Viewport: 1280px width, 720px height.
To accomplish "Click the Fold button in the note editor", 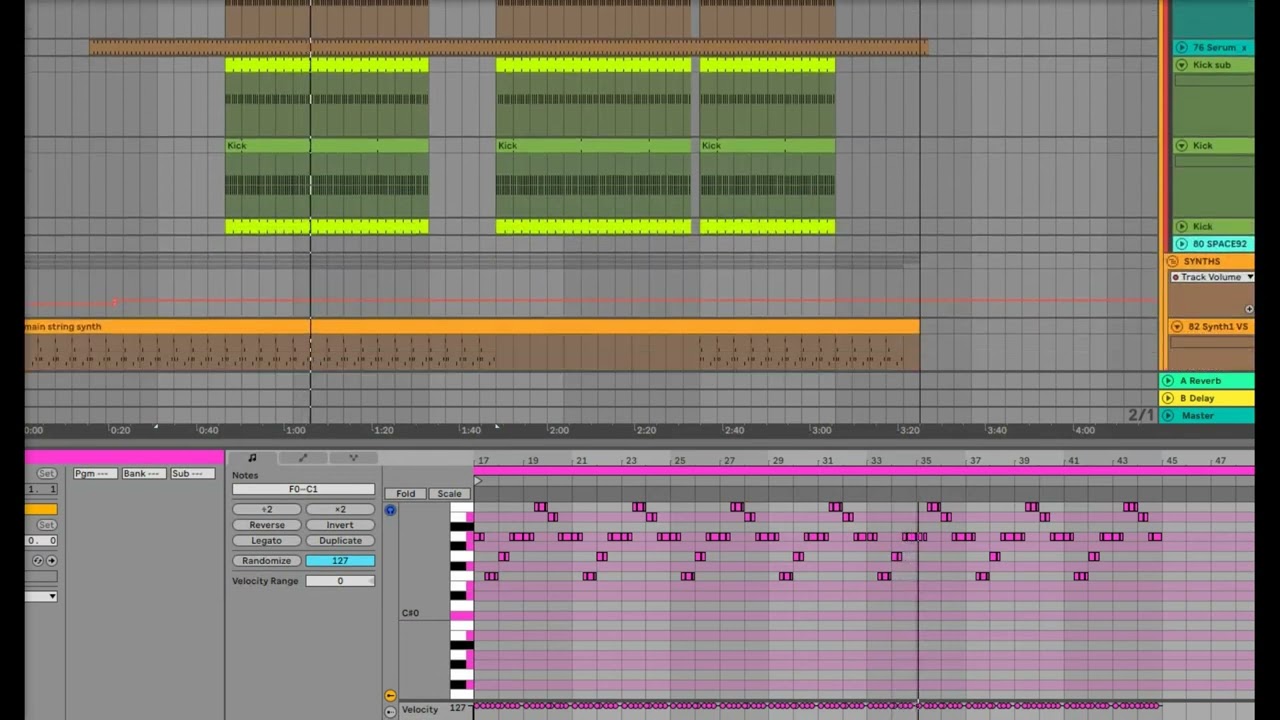I will [x=405, y=494].
